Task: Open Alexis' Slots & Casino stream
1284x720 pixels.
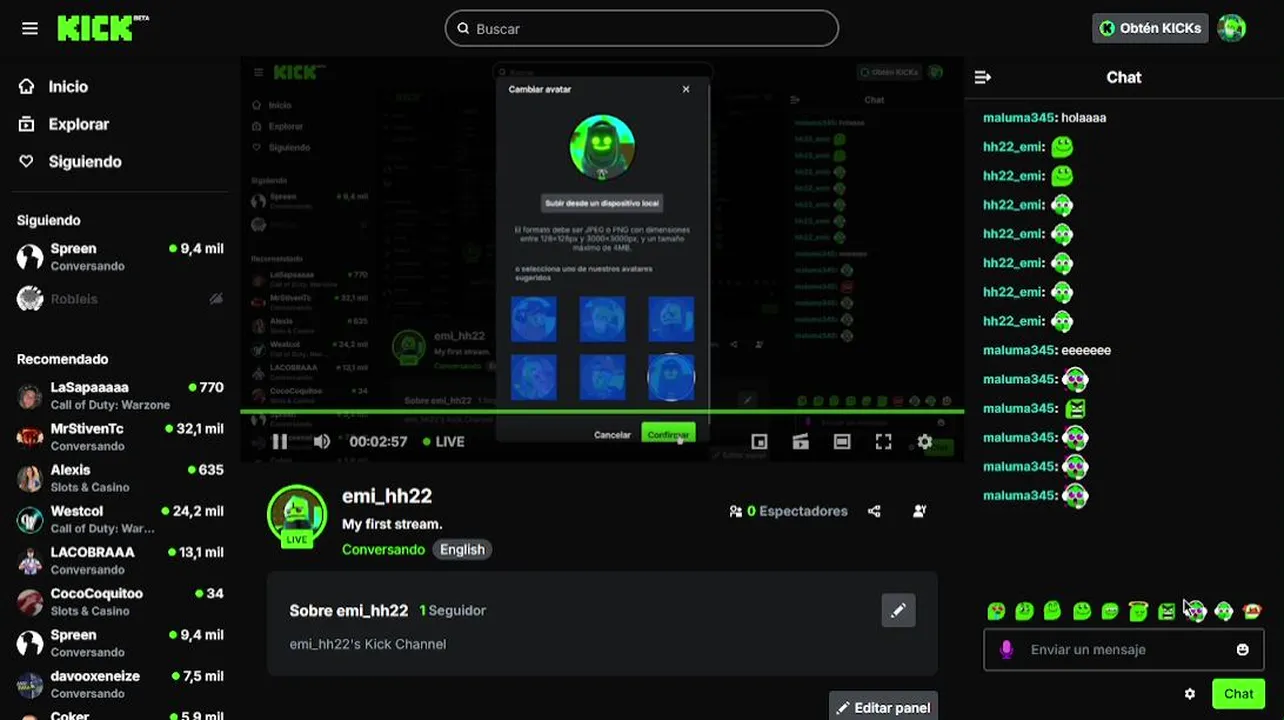Action: 120,478
